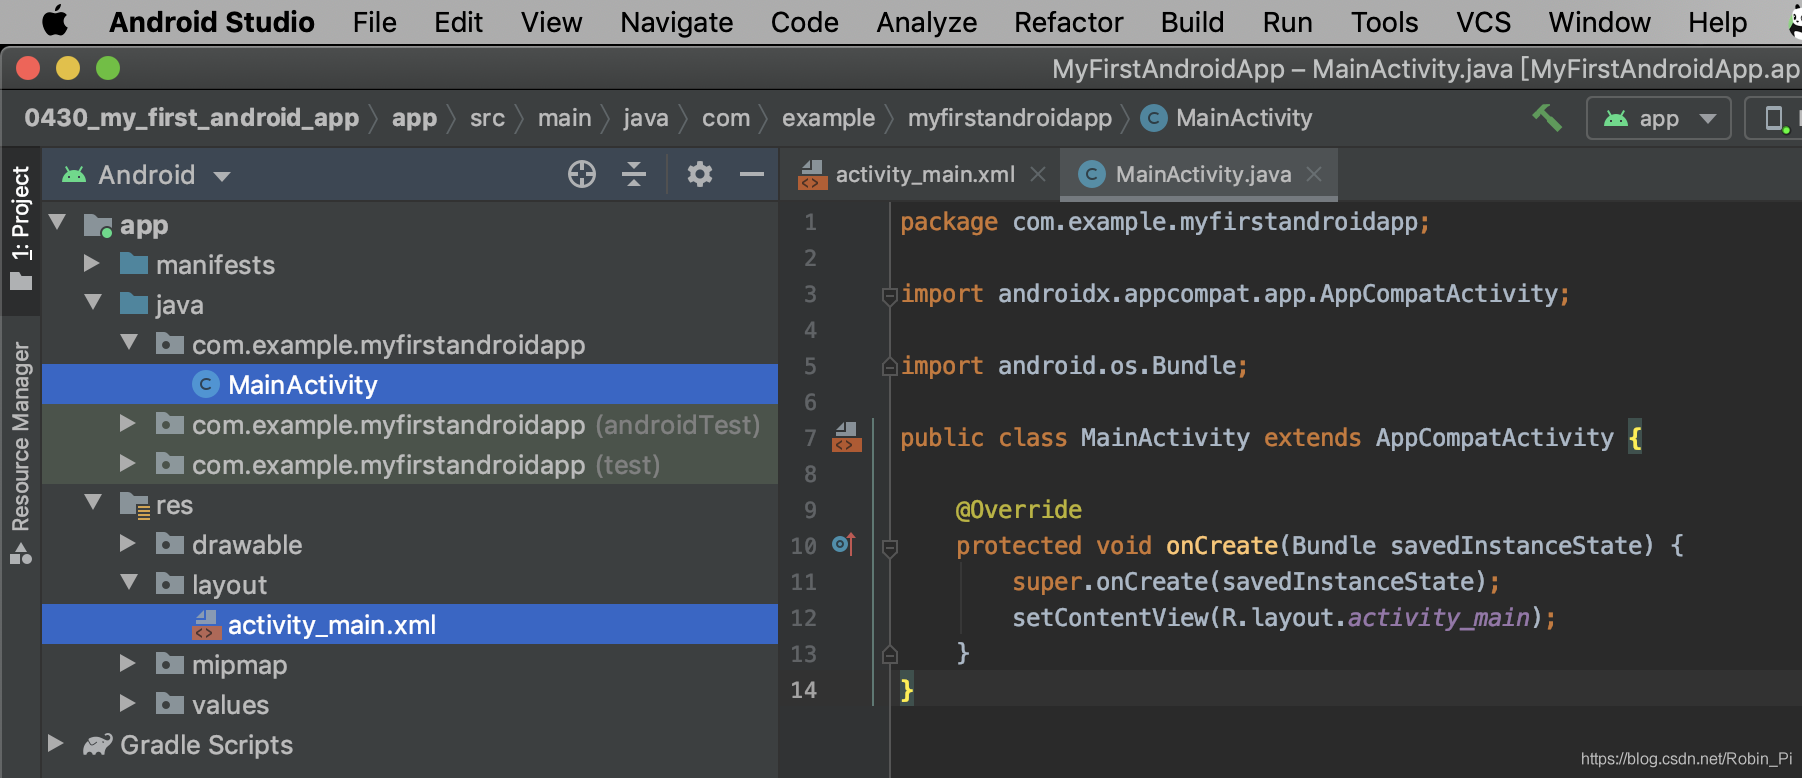Image resolution: width=1802 pixels, height=778 pixels.
Task: Select the values folder row
Action: point(410,704)
